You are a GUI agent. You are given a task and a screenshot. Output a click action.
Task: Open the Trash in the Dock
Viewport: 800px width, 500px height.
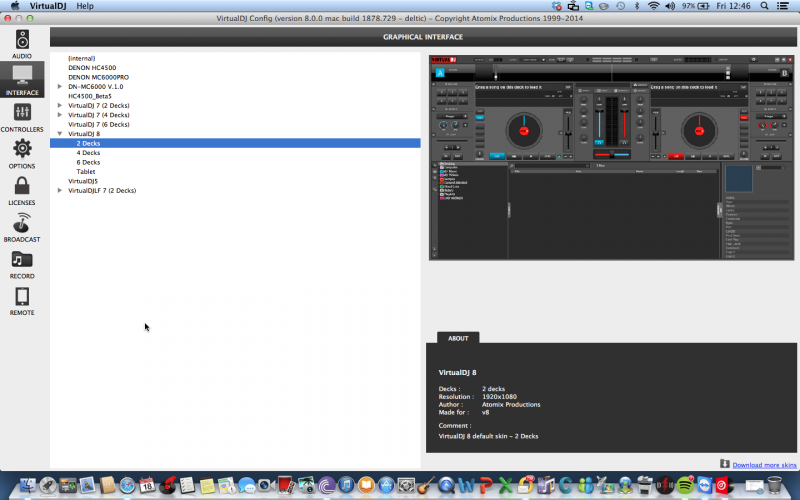pyautogui.click(x=774, y=485)
